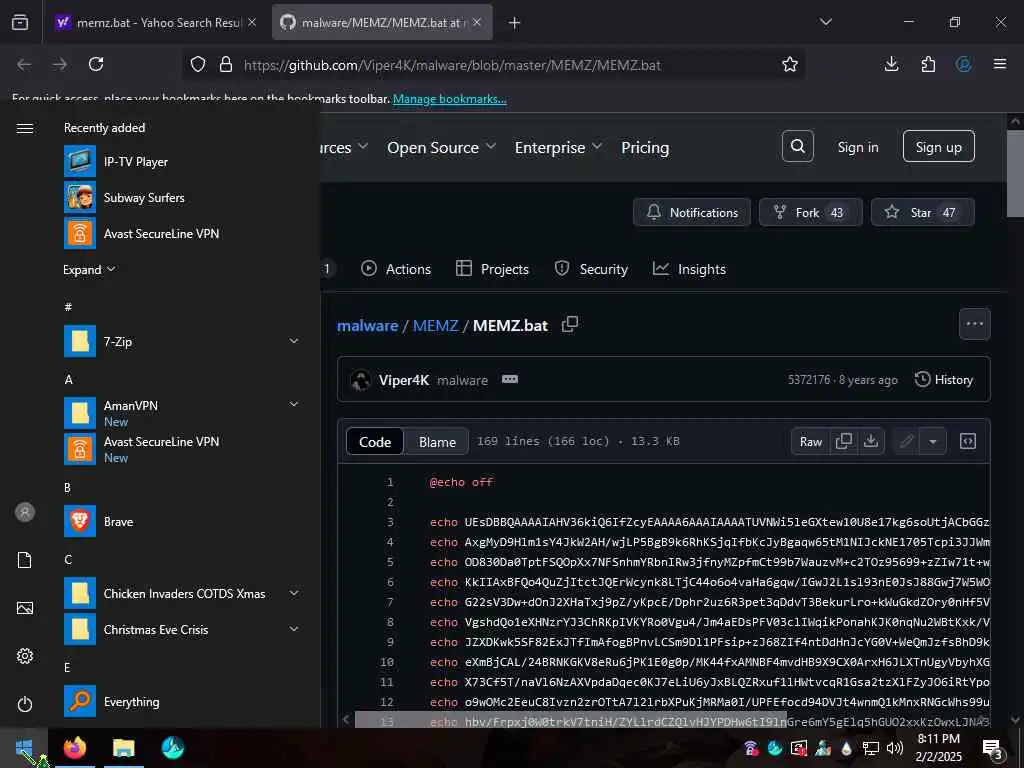Open File Explorer from the taskbar

coord(123,747)
